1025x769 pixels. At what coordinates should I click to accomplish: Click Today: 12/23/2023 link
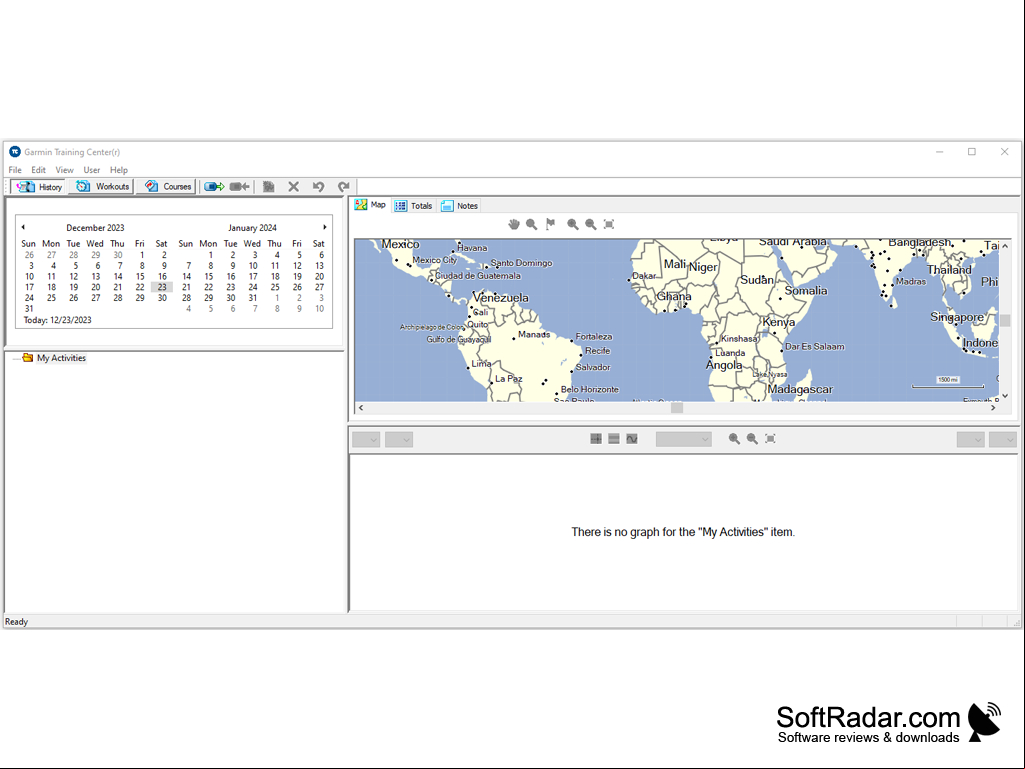point(58,320)
